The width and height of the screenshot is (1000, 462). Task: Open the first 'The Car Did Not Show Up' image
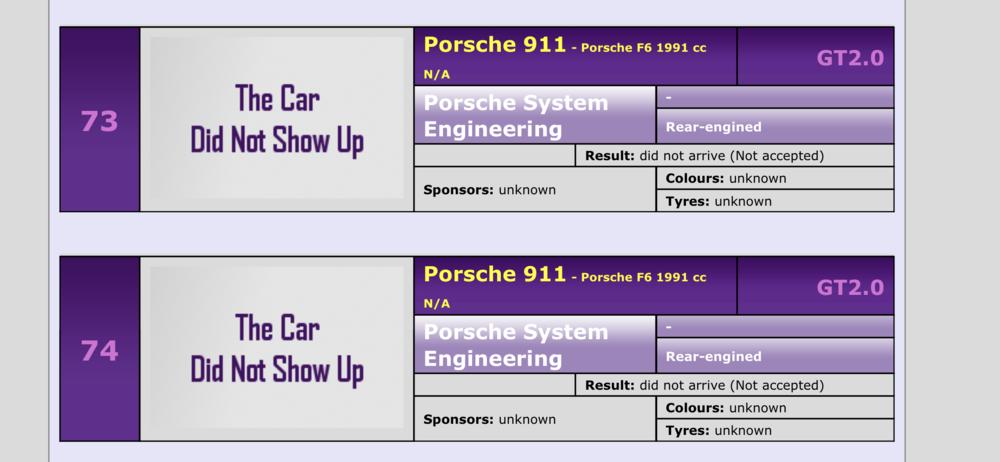pos(277,118)
